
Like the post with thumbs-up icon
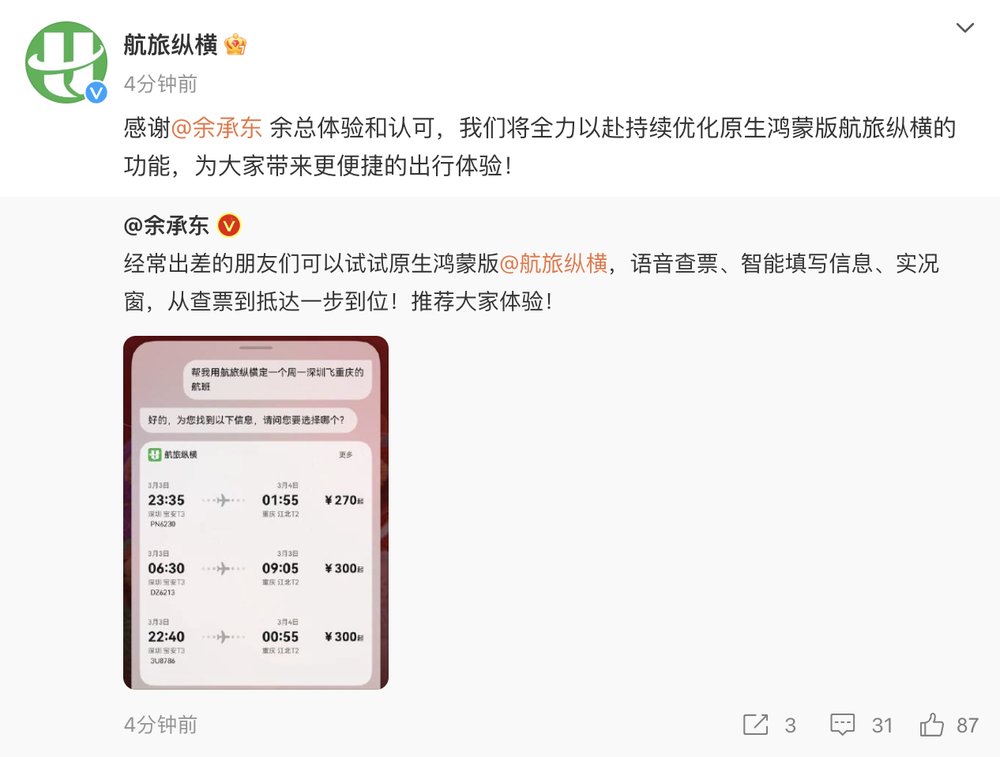[x=931, y=724]
